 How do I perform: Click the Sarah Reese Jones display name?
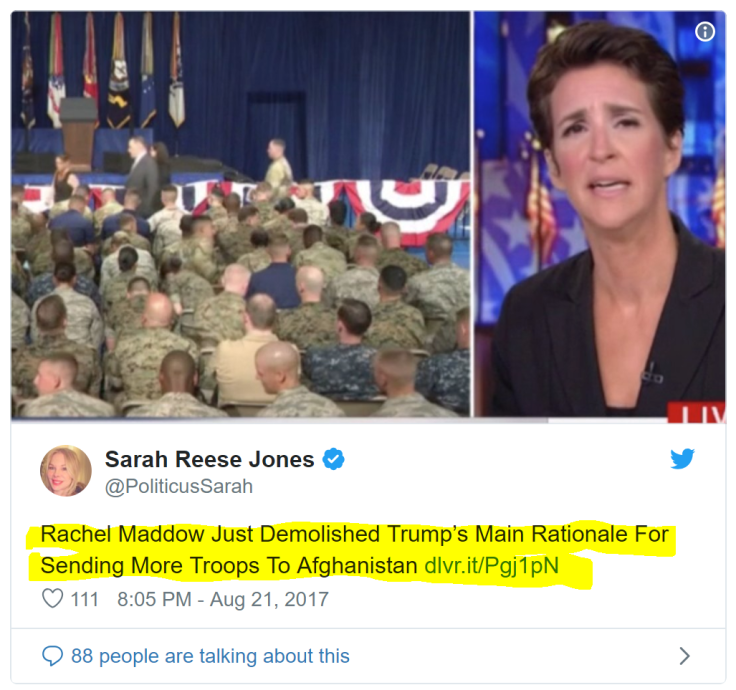point(209,459)
